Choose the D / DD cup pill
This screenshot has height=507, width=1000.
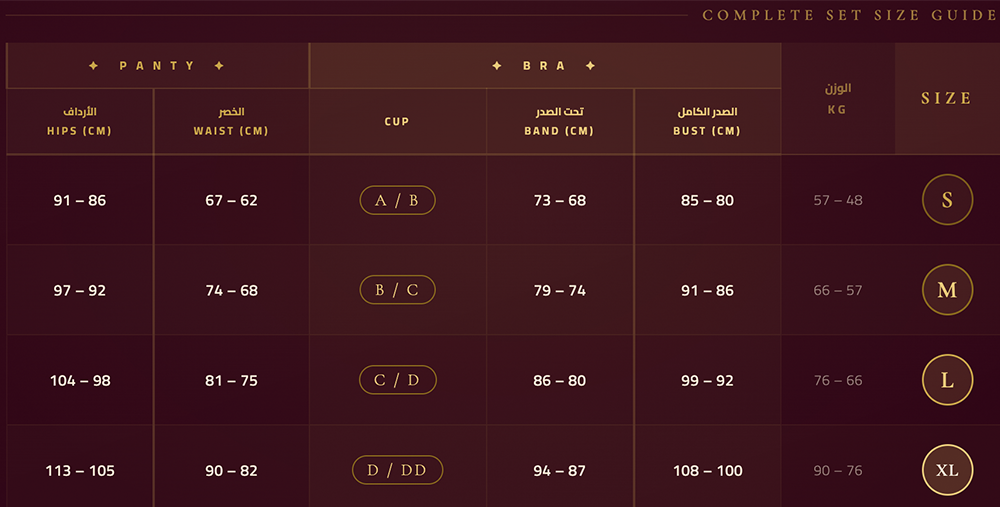point(397,470)
